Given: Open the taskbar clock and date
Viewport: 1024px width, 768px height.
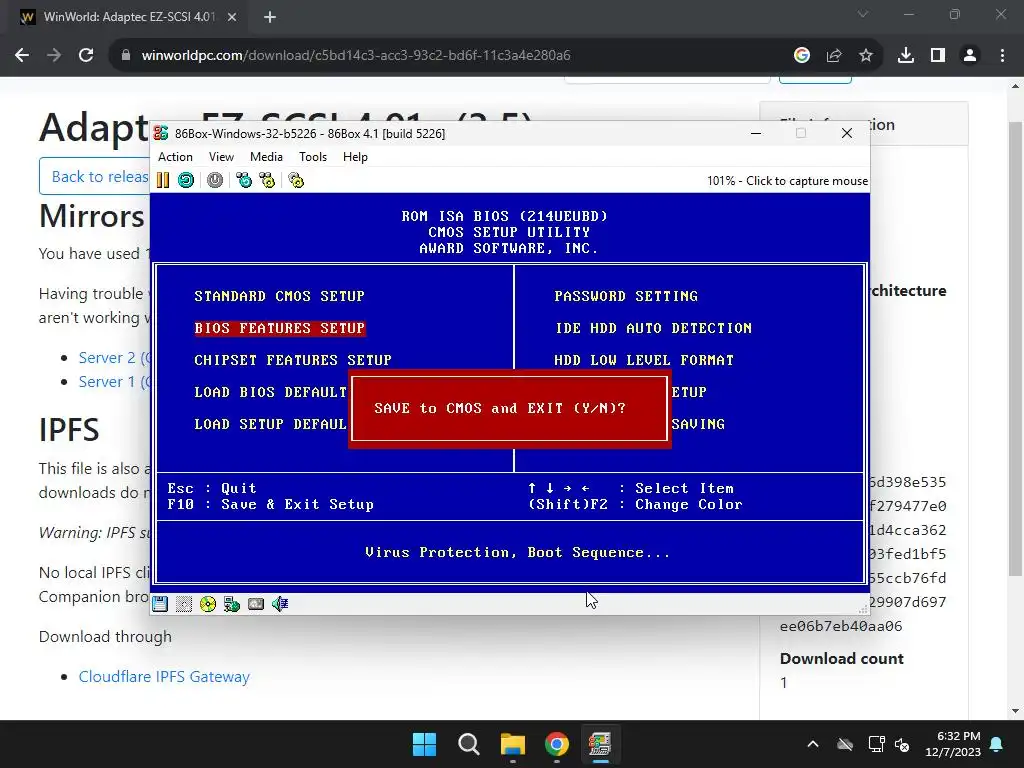Looking at the screenshot, I should pyautogui.click(x=953, y=744).
